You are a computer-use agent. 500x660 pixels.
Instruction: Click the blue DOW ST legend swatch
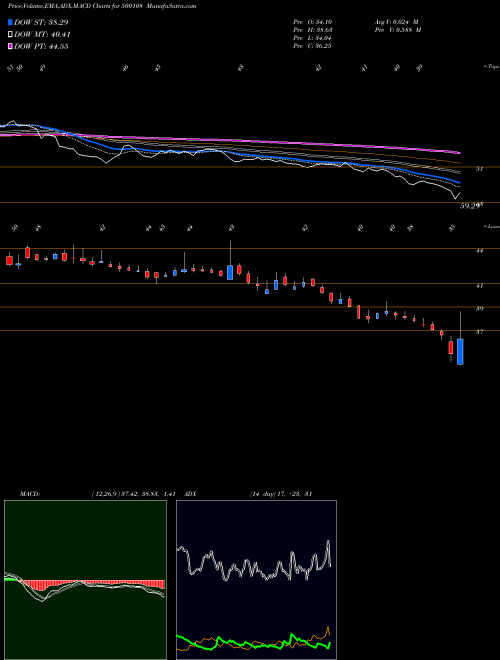(10, 22)
